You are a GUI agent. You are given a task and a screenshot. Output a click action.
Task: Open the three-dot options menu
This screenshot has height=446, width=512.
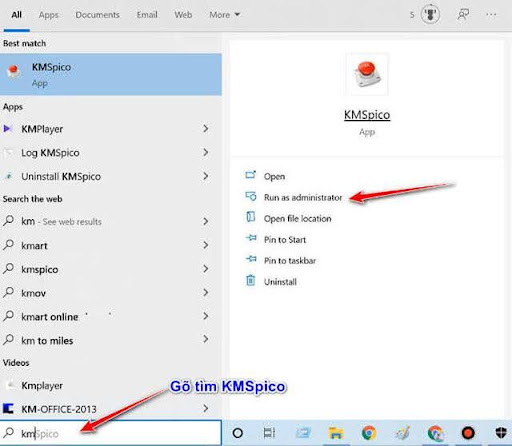pyautogui.click(x=491, y=15)
